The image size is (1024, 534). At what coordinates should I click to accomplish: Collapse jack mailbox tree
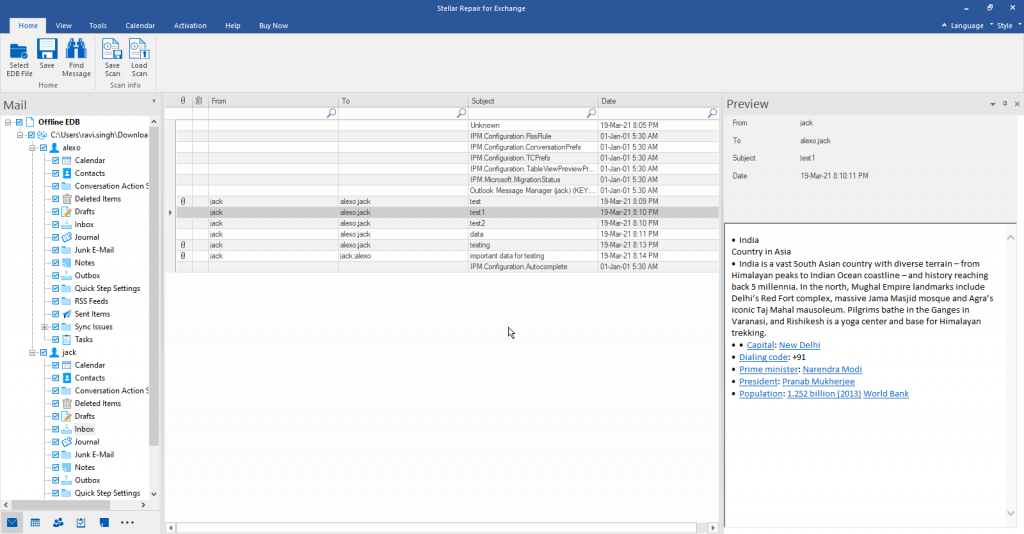point(32,352)
